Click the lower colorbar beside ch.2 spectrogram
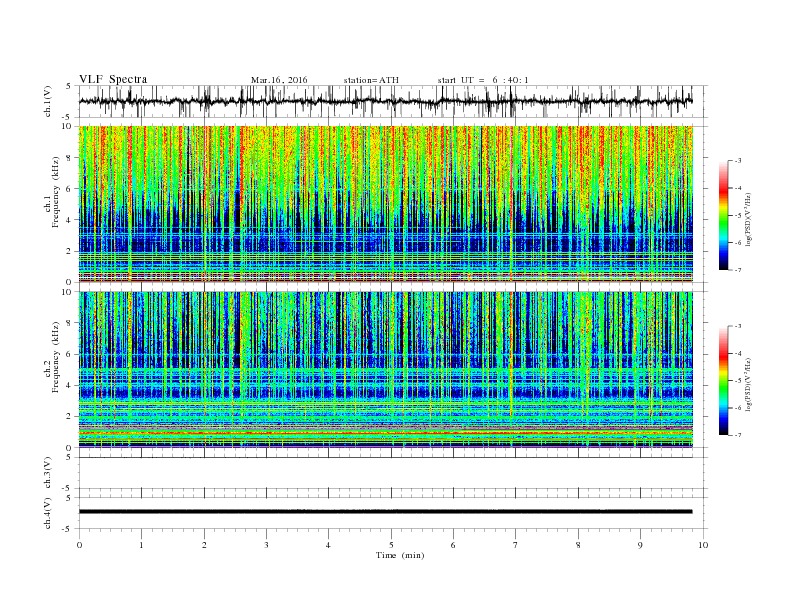 point(723,381)
